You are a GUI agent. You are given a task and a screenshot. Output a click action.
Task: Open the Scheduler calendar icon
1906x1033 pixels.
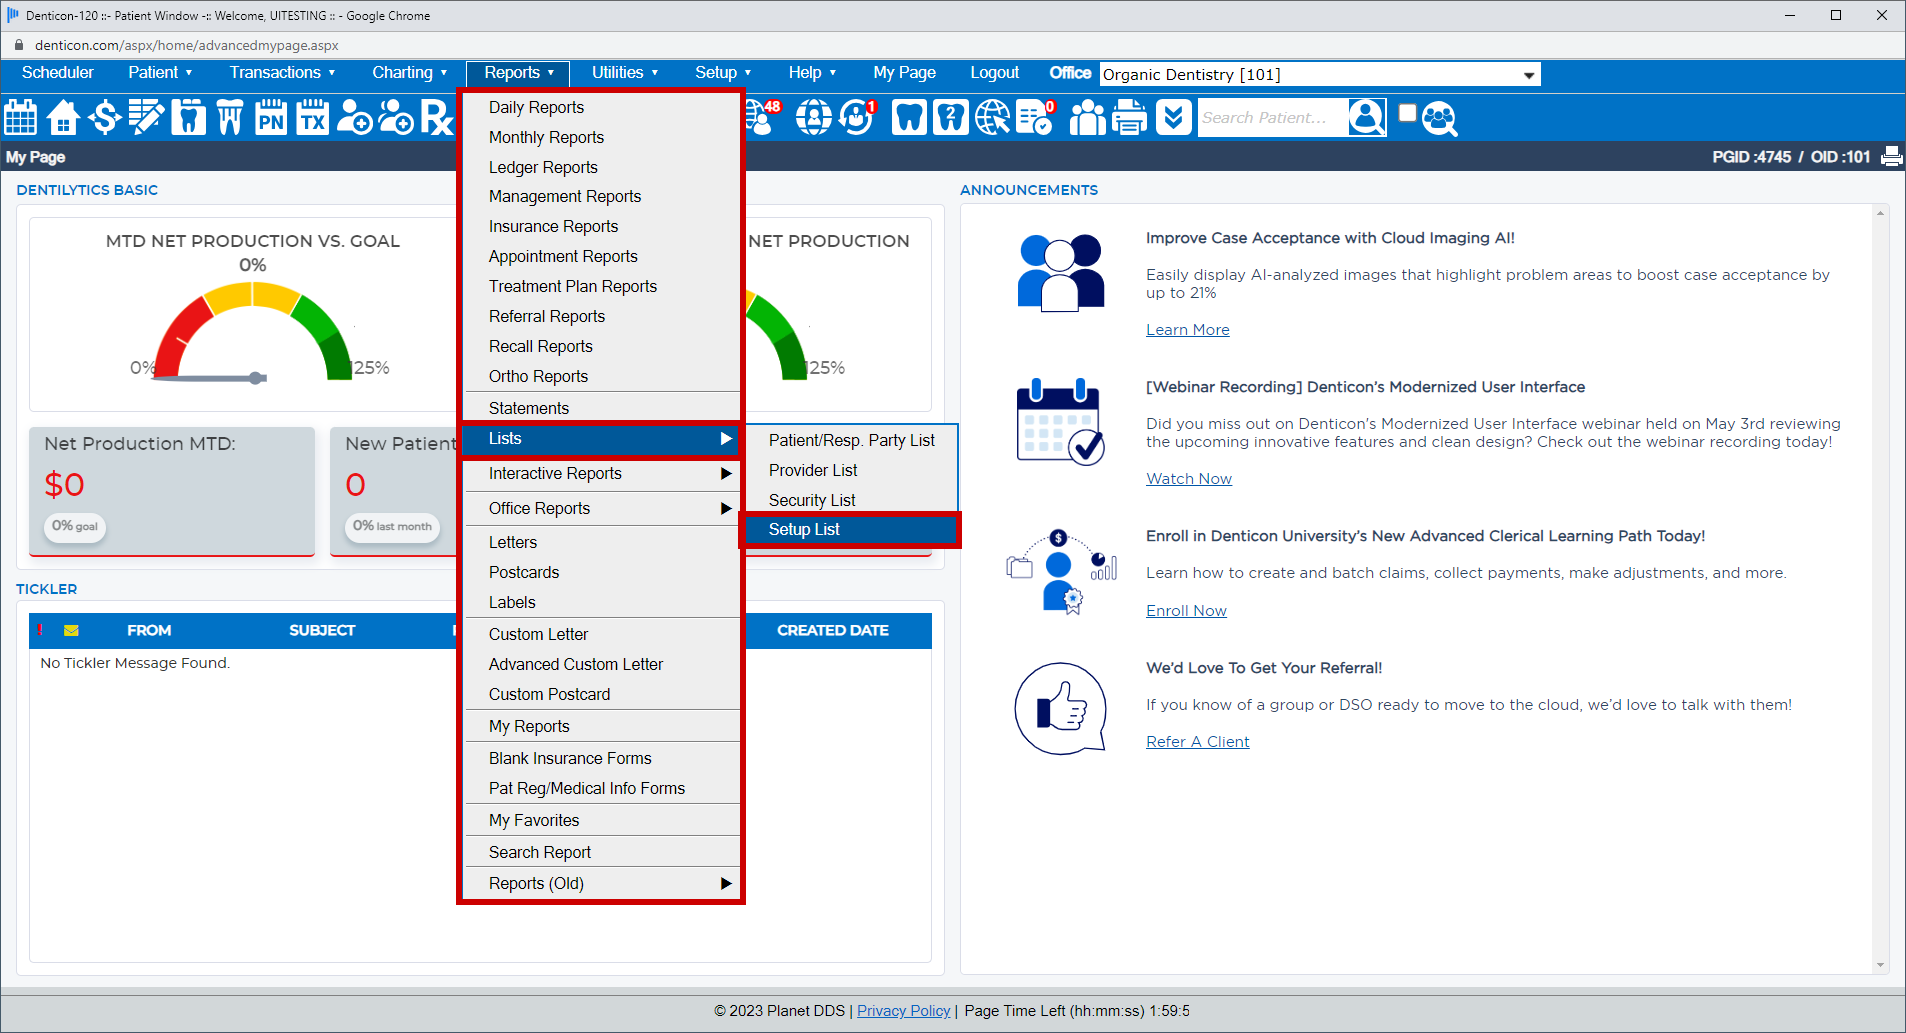[x=20, y=117]
